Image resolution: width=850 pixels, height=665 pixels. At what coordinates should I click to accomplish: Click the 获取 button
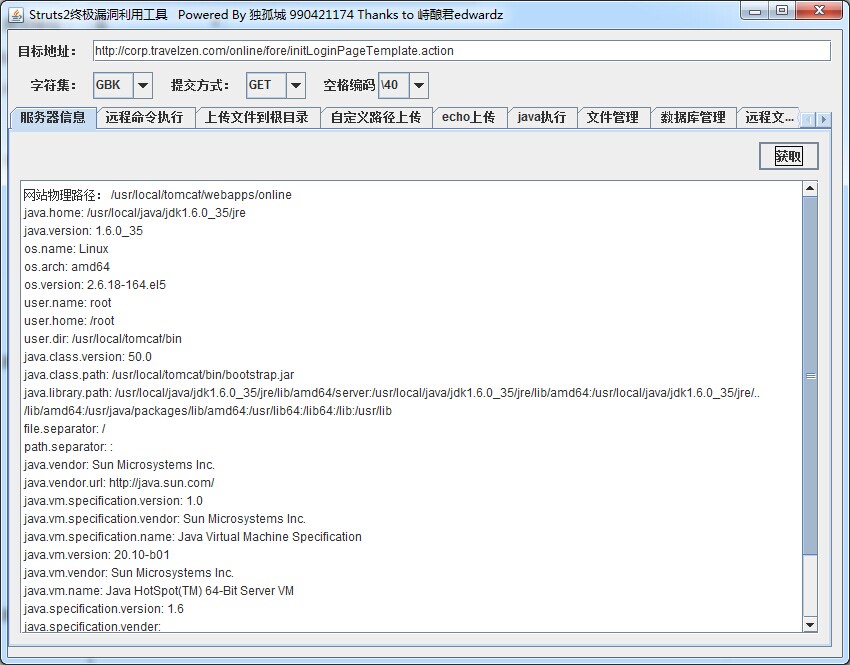pyautogui.click(x=789, y=157)
